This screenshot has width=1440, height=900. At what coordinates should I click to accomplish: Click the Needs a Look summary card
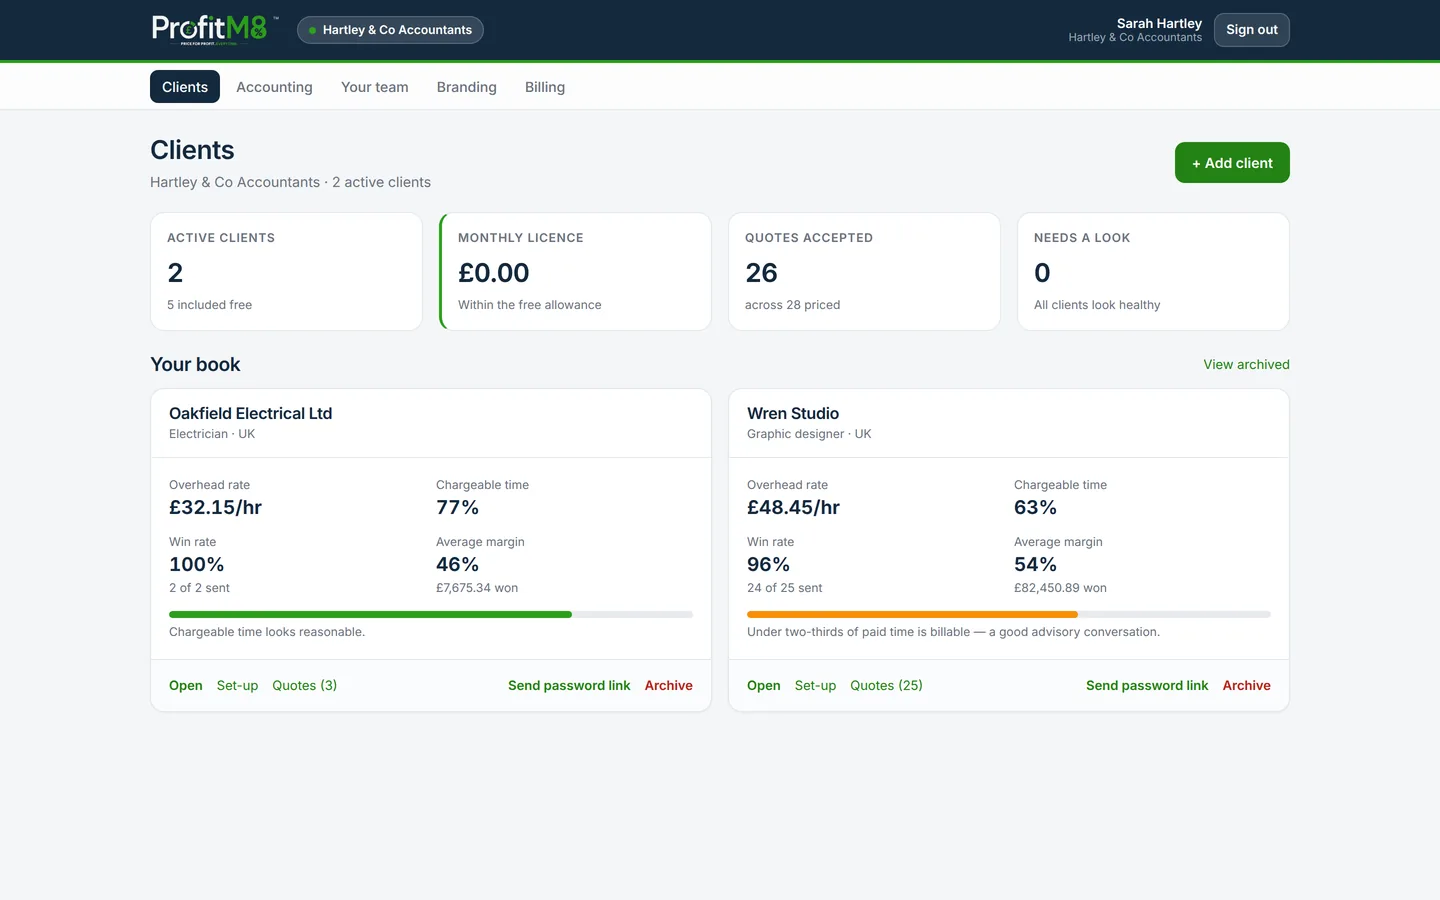pos(1153,271)
